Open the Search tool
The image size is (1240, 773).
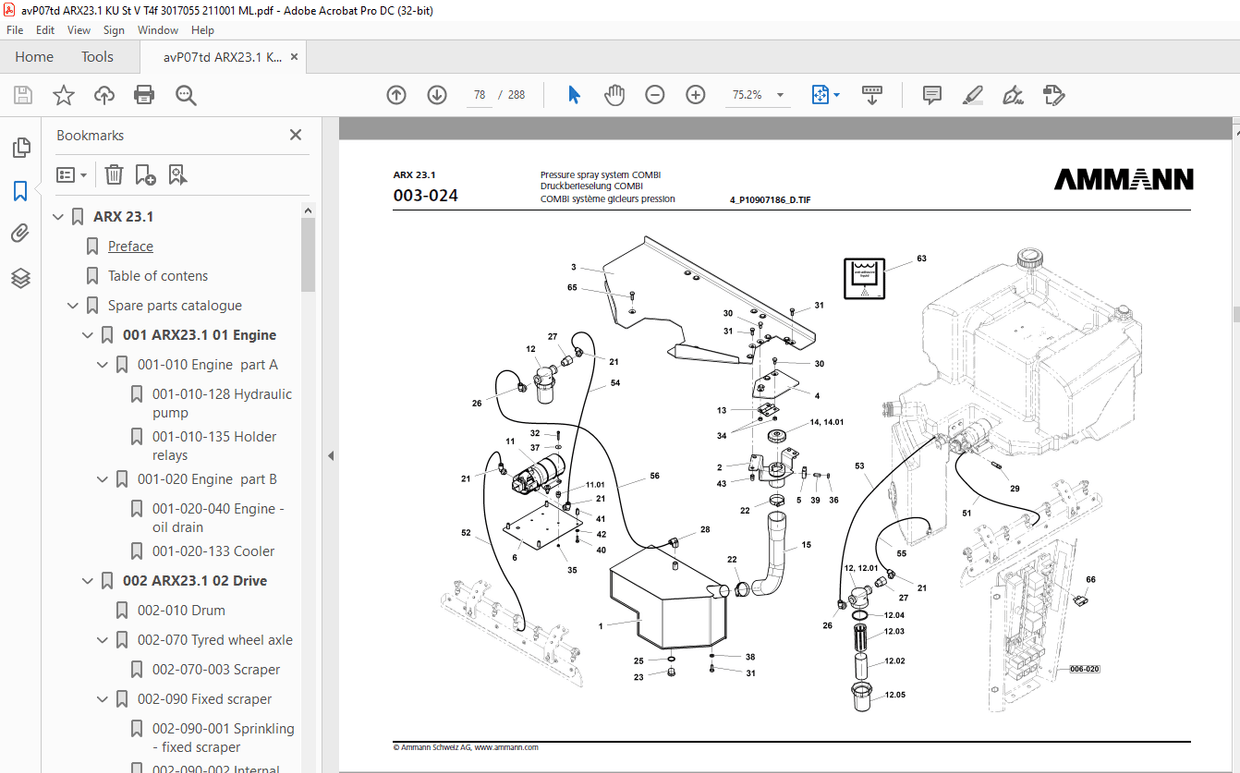(185, 94)
